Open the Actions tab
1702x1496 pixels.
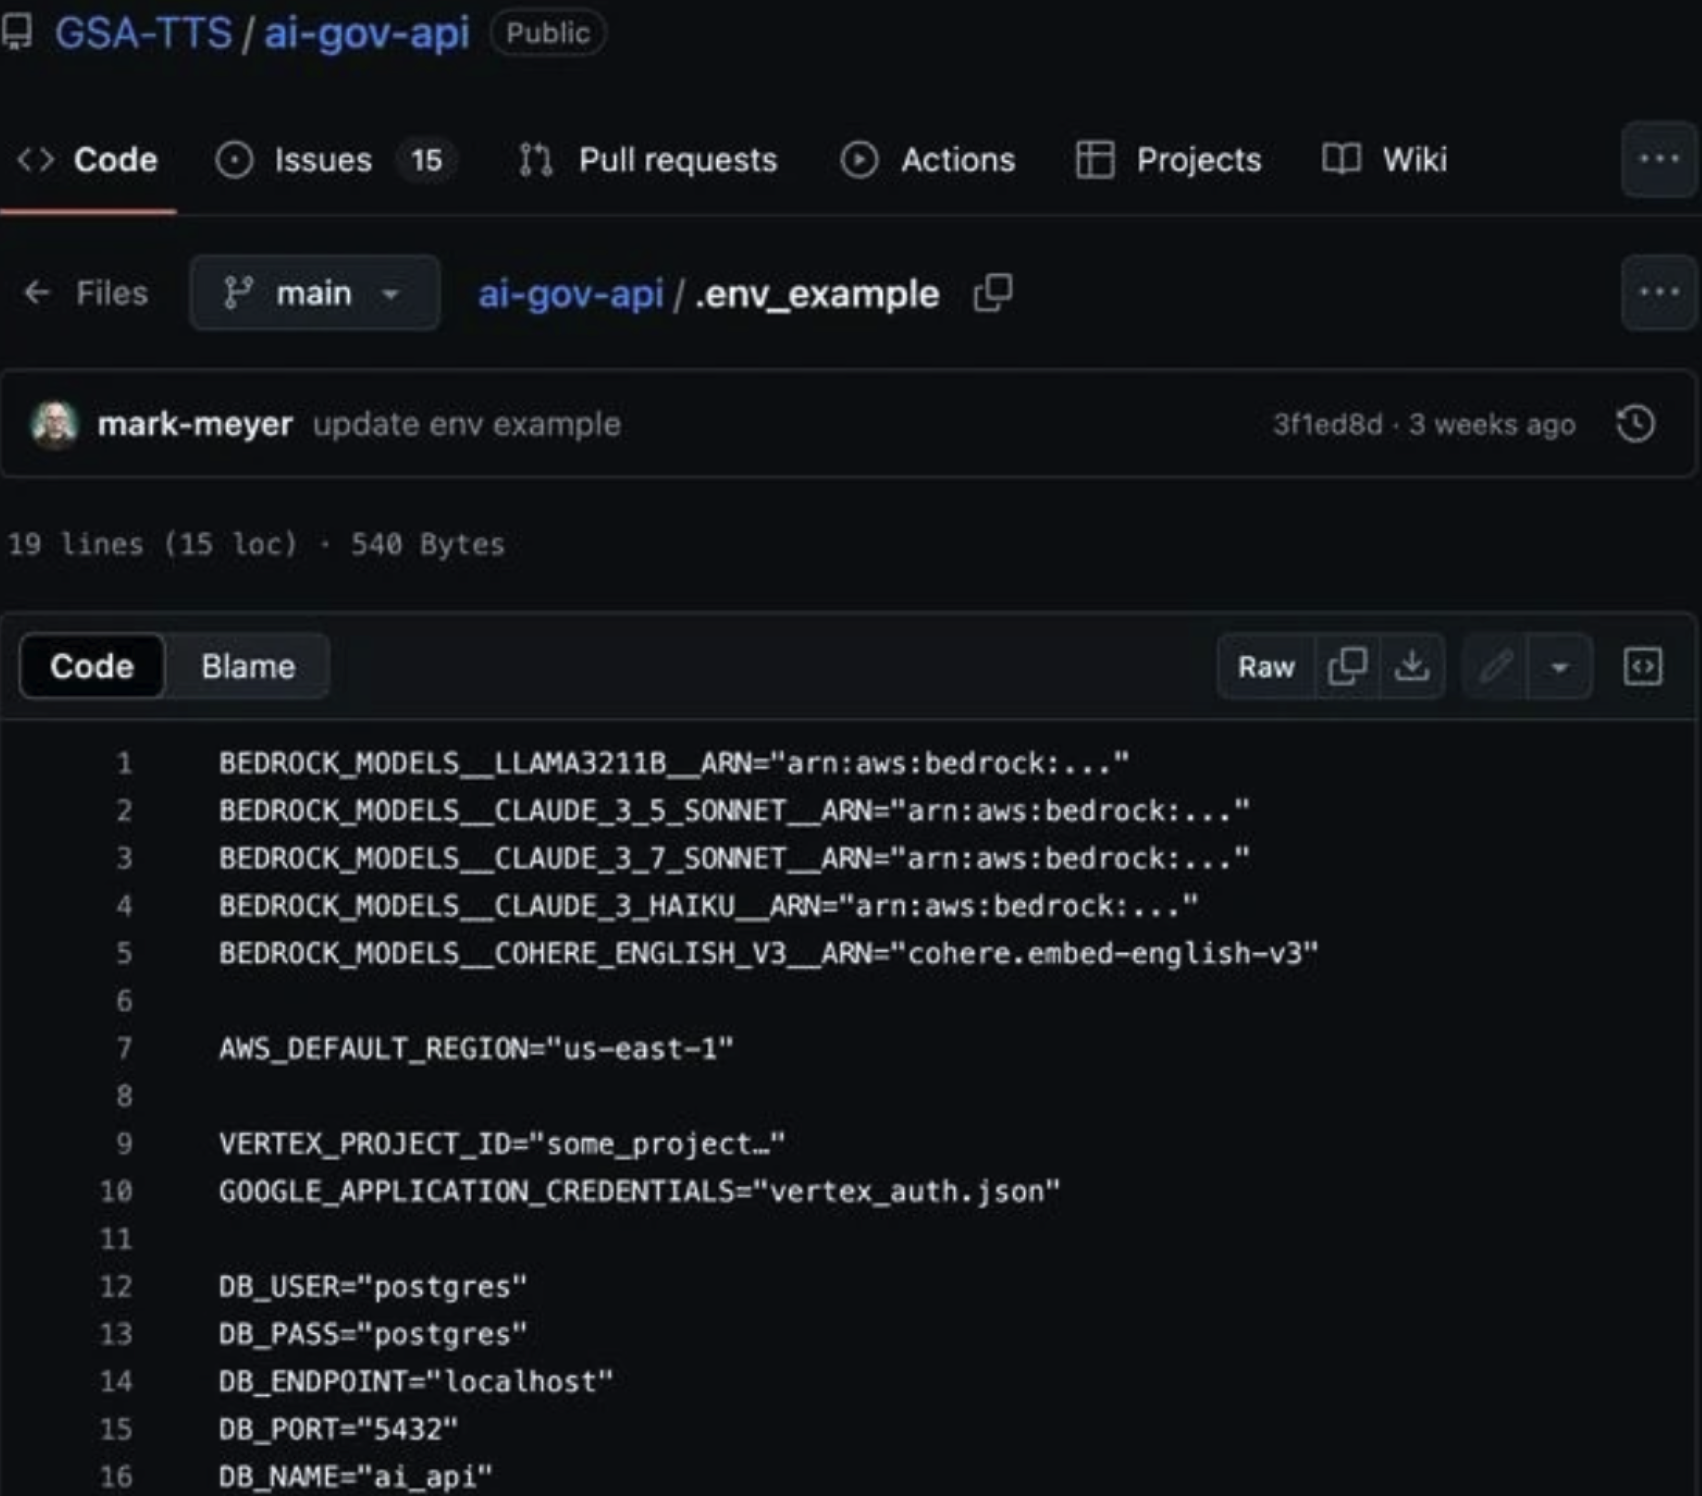tap(927, 160)
